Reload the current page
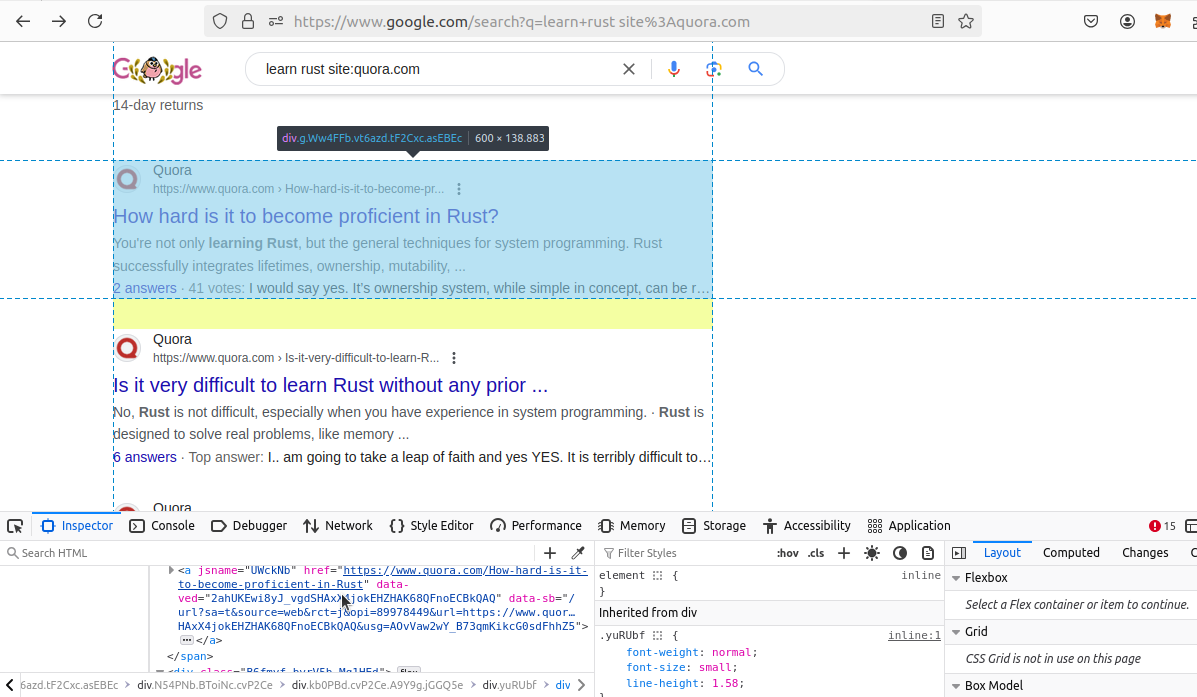The image size is (1197, 697). pyautogui.click(x=95, y=21)
